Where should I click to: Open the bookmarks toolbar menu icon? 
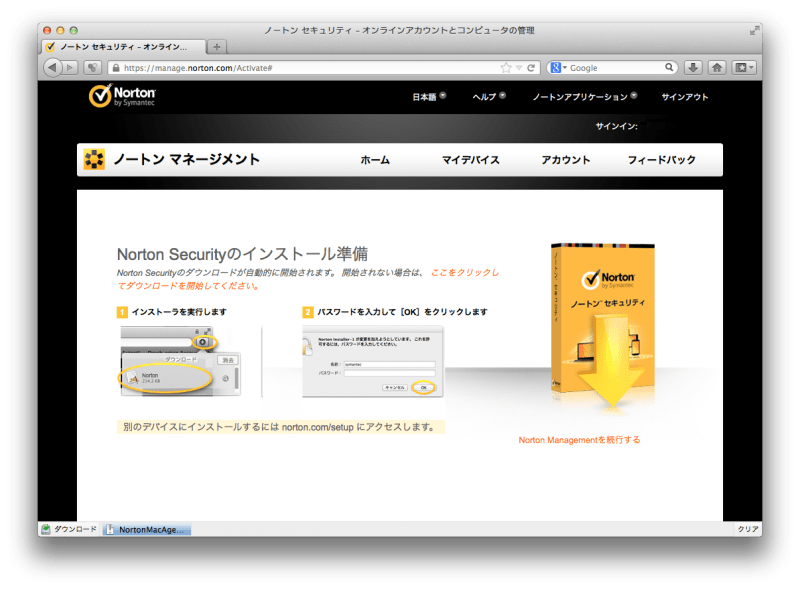click(744, 67)
